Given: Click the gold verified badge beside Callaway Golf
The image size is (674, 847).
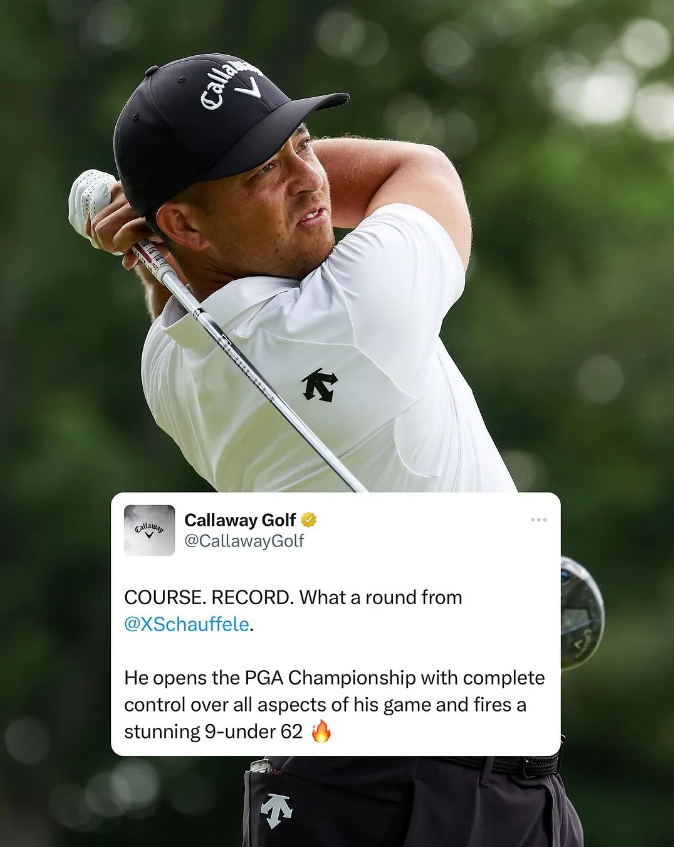Looking at the screenshot, I should coord(308,520).
